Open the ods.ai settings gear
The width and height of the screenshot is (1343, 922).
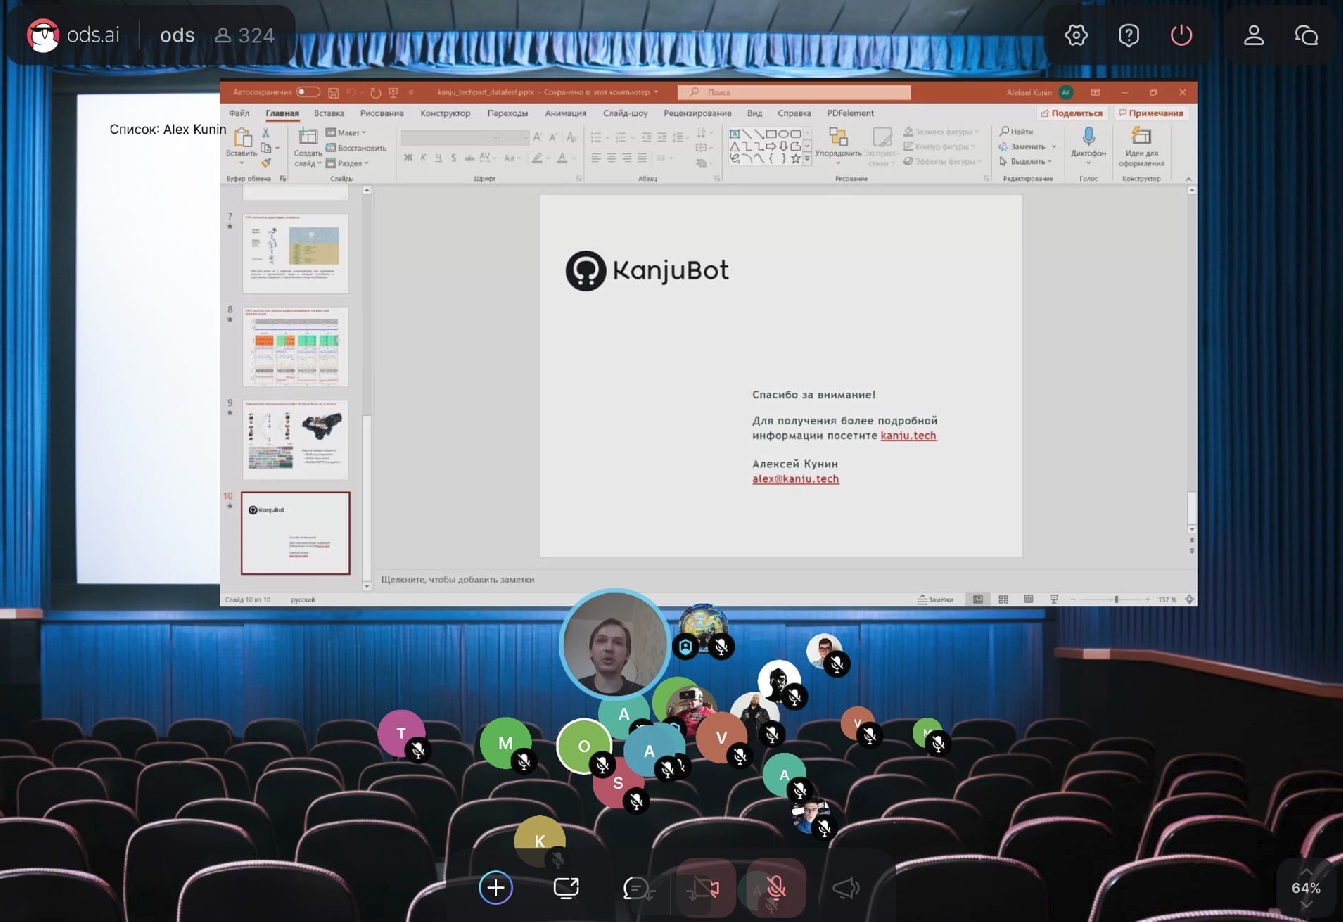pyautogui.click(x=1076, y=35)
